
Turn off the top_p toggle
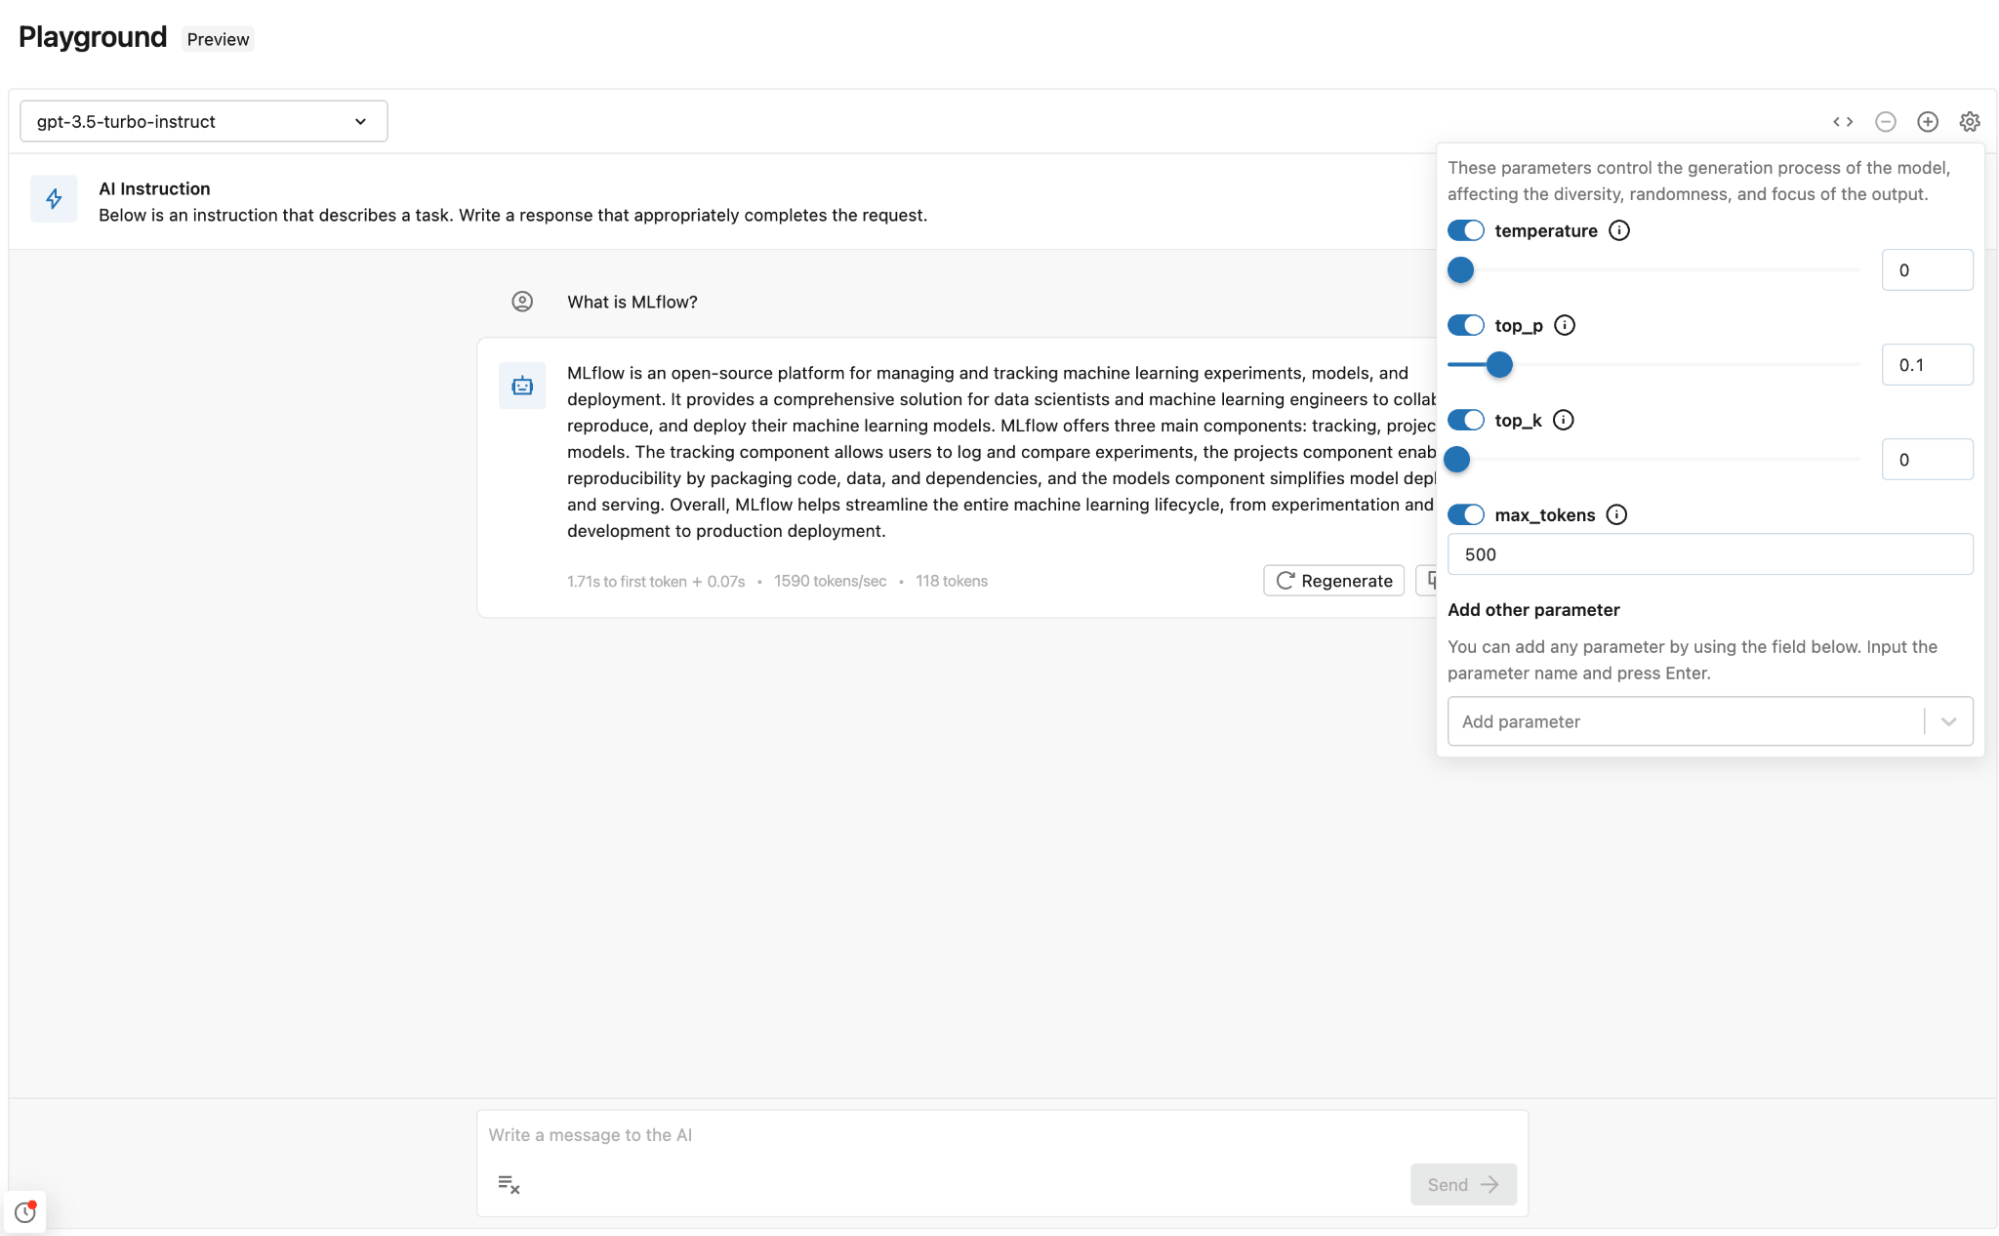(x=1465, y=326)
